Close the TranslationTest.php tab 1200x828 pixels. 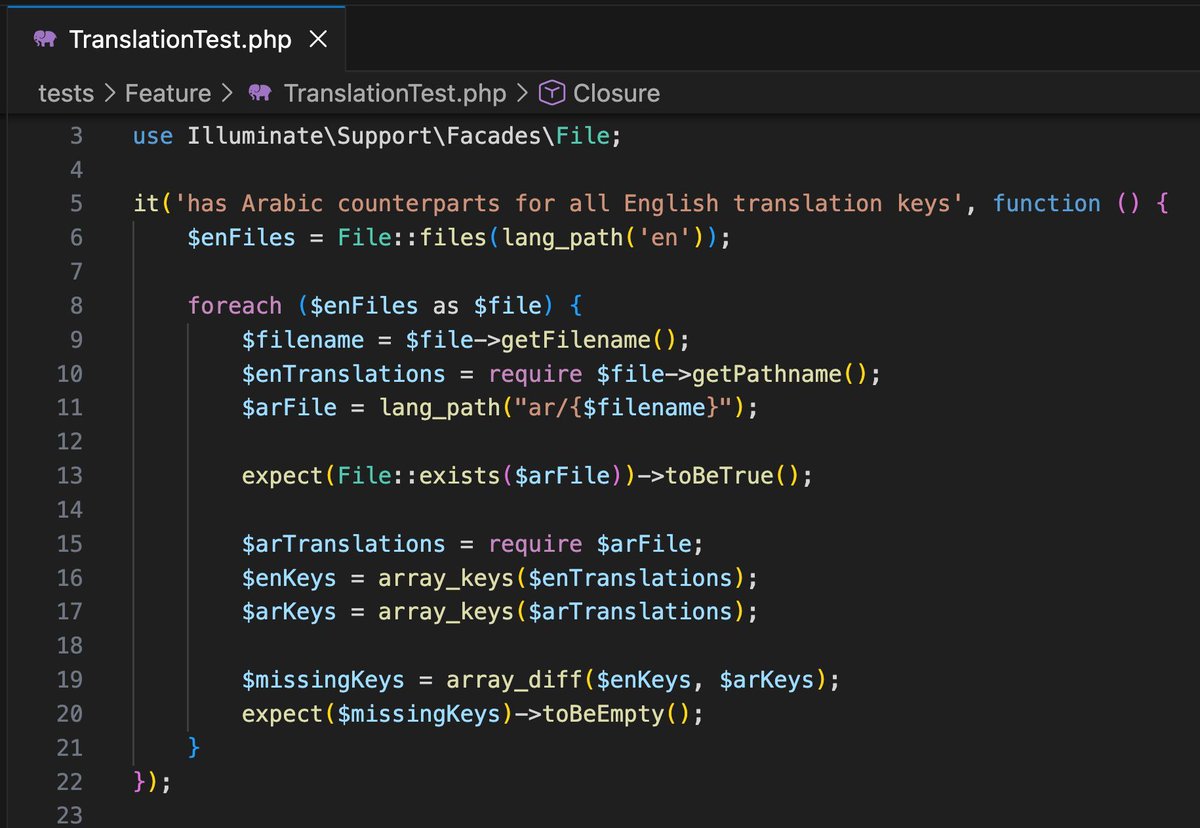[x=318, y=40]
